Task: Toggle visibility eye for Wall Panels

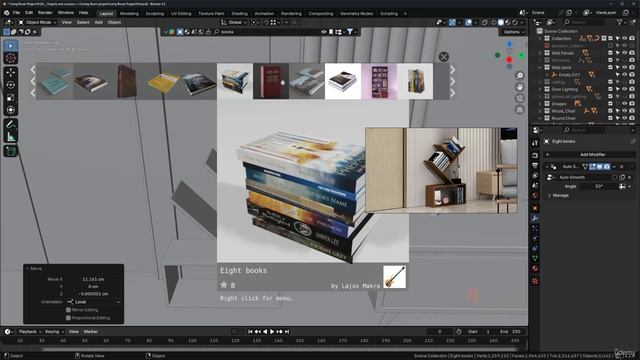Action: click(x=624, y=53)
